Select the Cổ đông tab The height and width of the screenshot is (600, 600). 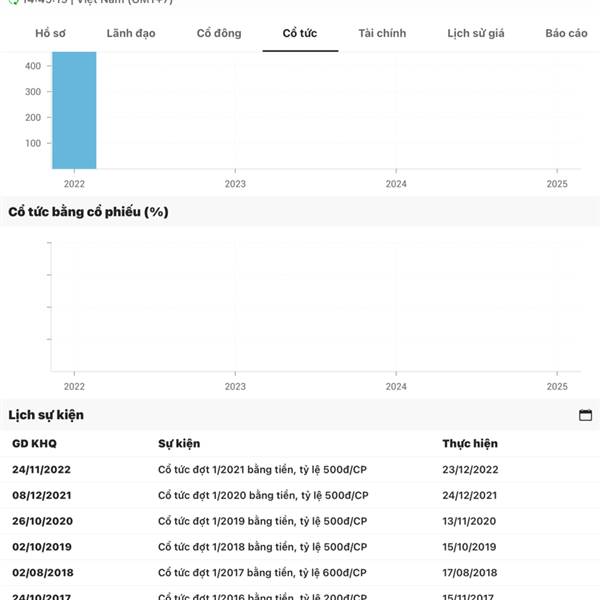(x=219, y=33)
